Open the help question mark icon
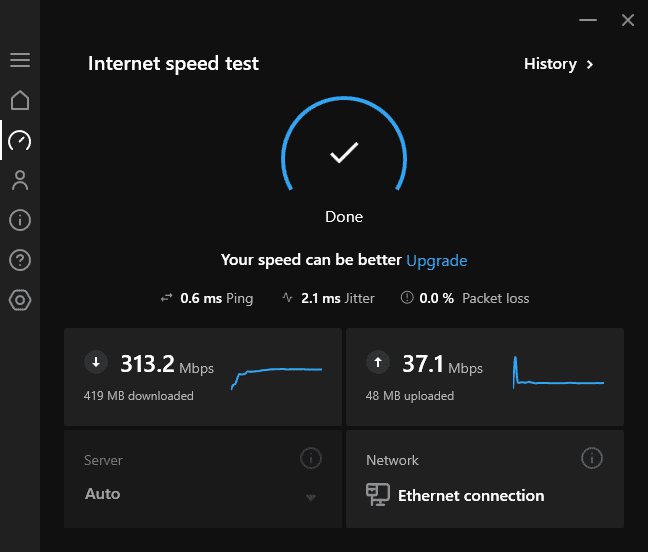Screen dimensions: 648x552 (x=20, y=260)
